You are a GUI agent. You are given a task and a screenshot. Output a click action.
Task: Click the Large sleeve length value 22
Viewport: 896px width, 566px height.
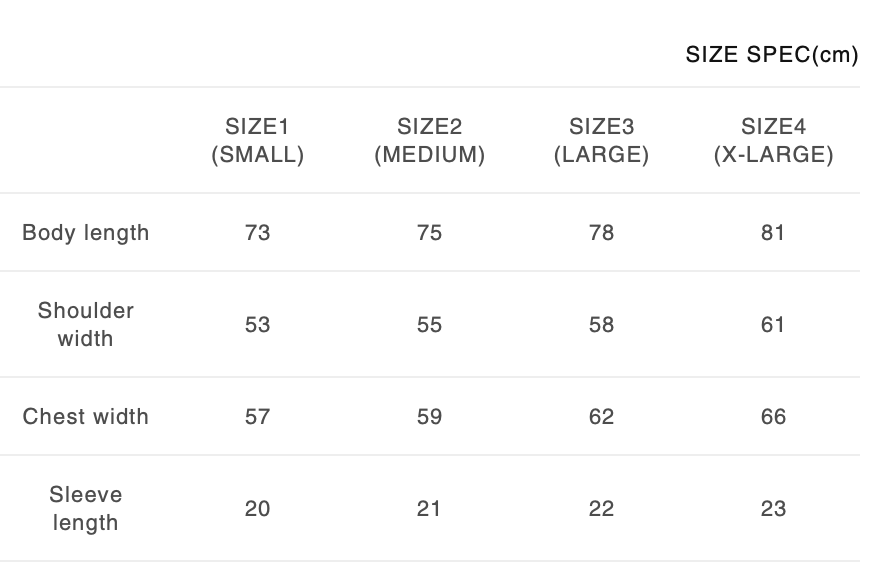click(602, 509)
